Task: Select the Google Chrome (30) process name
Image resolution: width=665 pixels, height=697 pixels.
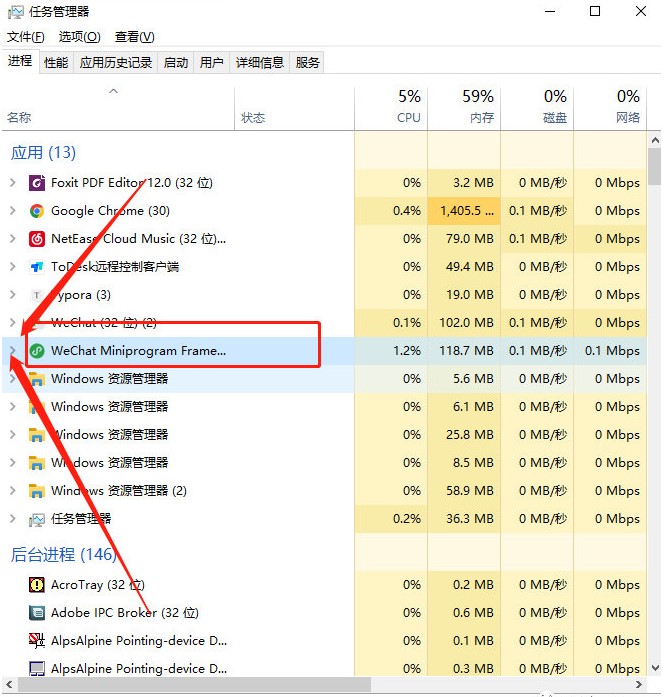Action: tap(111, 211)
